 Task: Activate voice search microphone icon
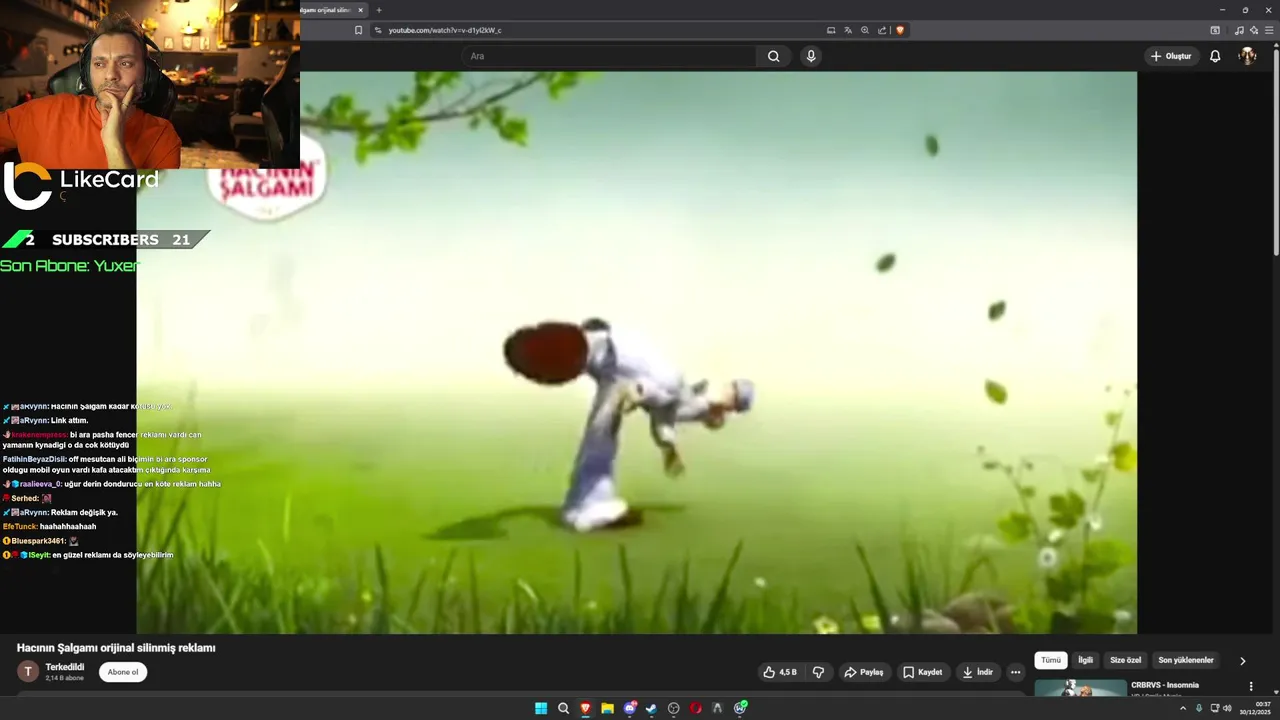click(x=811, y=56)
